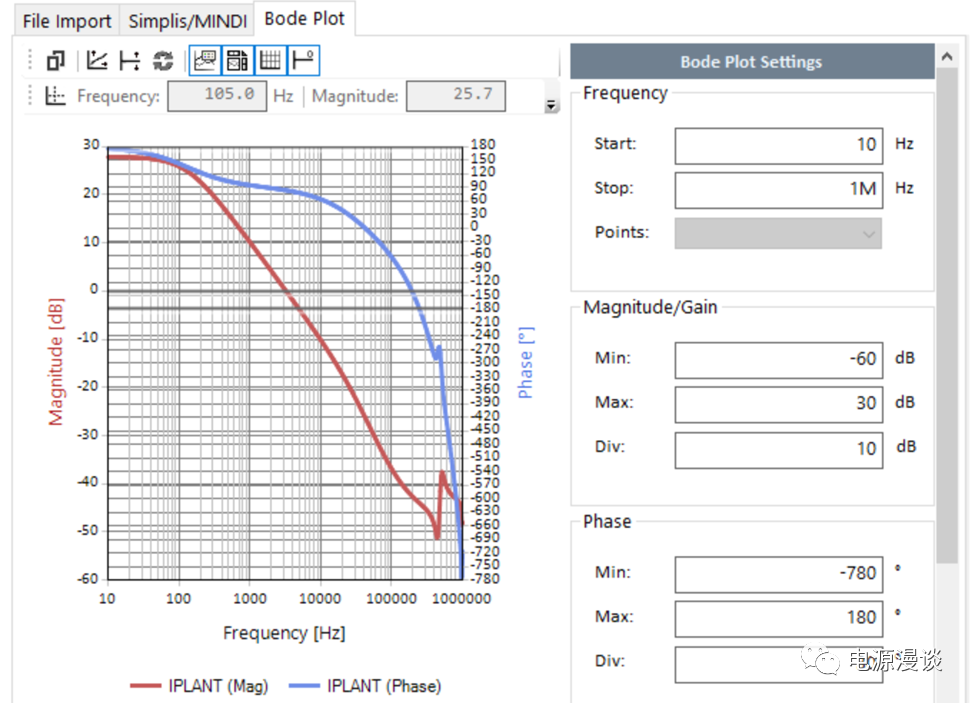Click the Frequency Start input field

pyautogui.click(x=778, y=145)
